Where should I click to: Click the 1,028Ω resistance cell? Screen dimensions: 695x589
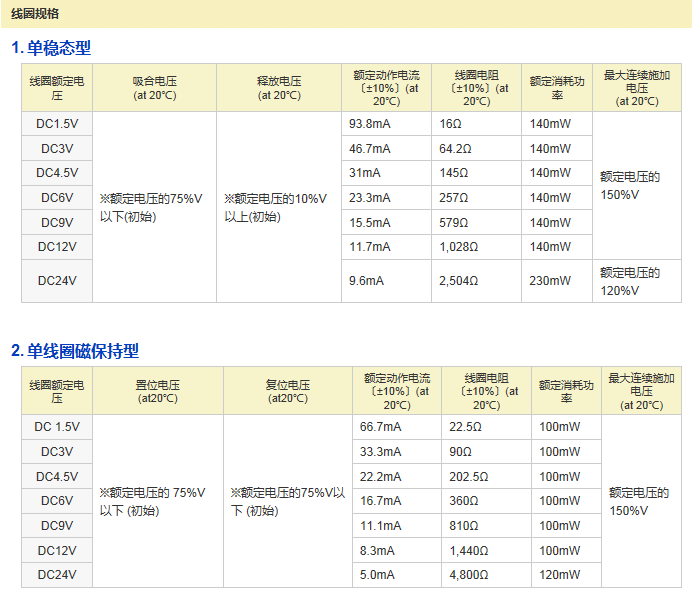pyautogui.click(x=459, y=247)
